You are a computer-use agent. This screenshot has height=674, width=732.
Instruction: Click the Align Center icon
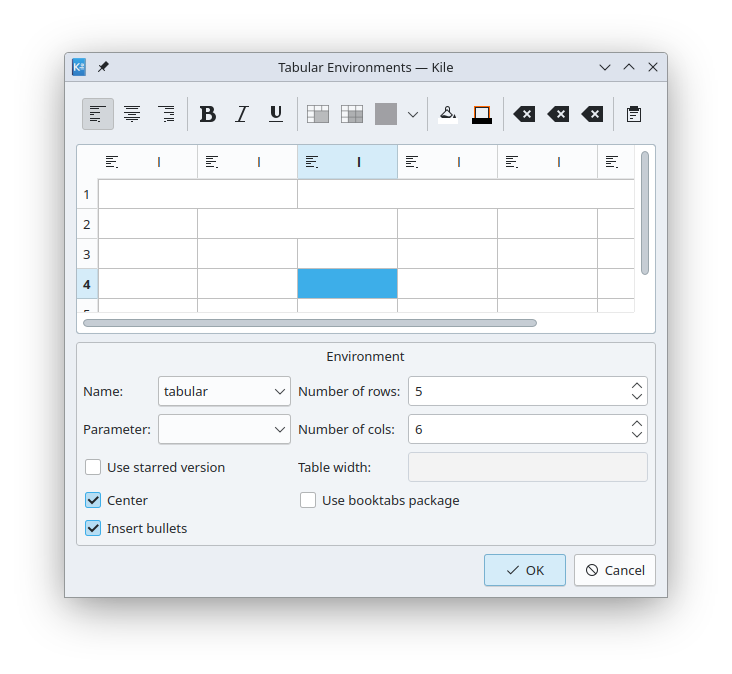point(132,114)
